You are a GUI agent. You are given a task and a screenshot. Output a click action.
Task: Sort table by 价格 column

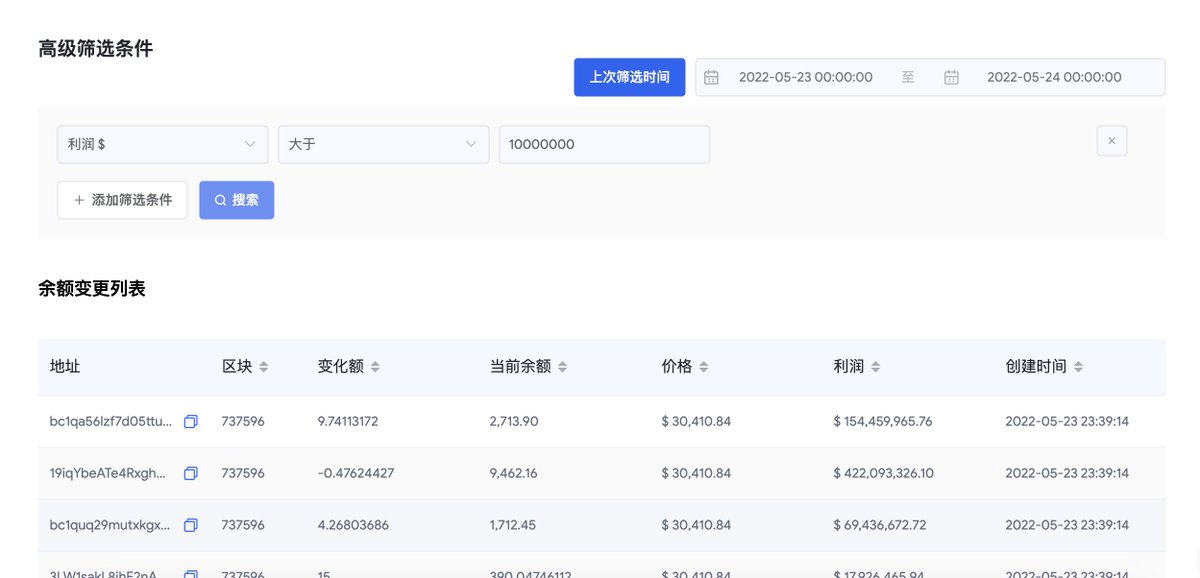tap(704, 367)
